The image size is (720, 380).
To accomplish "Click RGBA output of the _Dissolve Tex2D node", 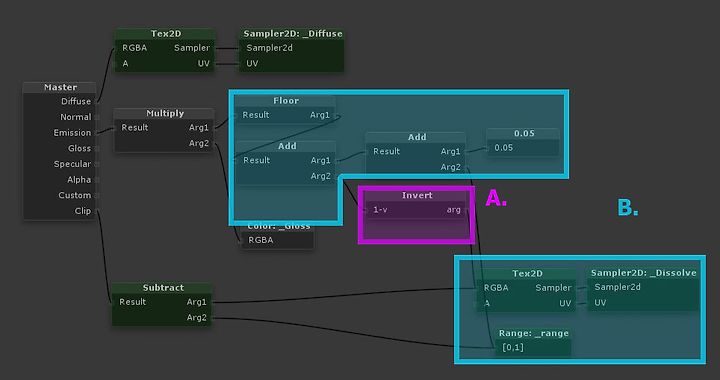I will (496, 288).
